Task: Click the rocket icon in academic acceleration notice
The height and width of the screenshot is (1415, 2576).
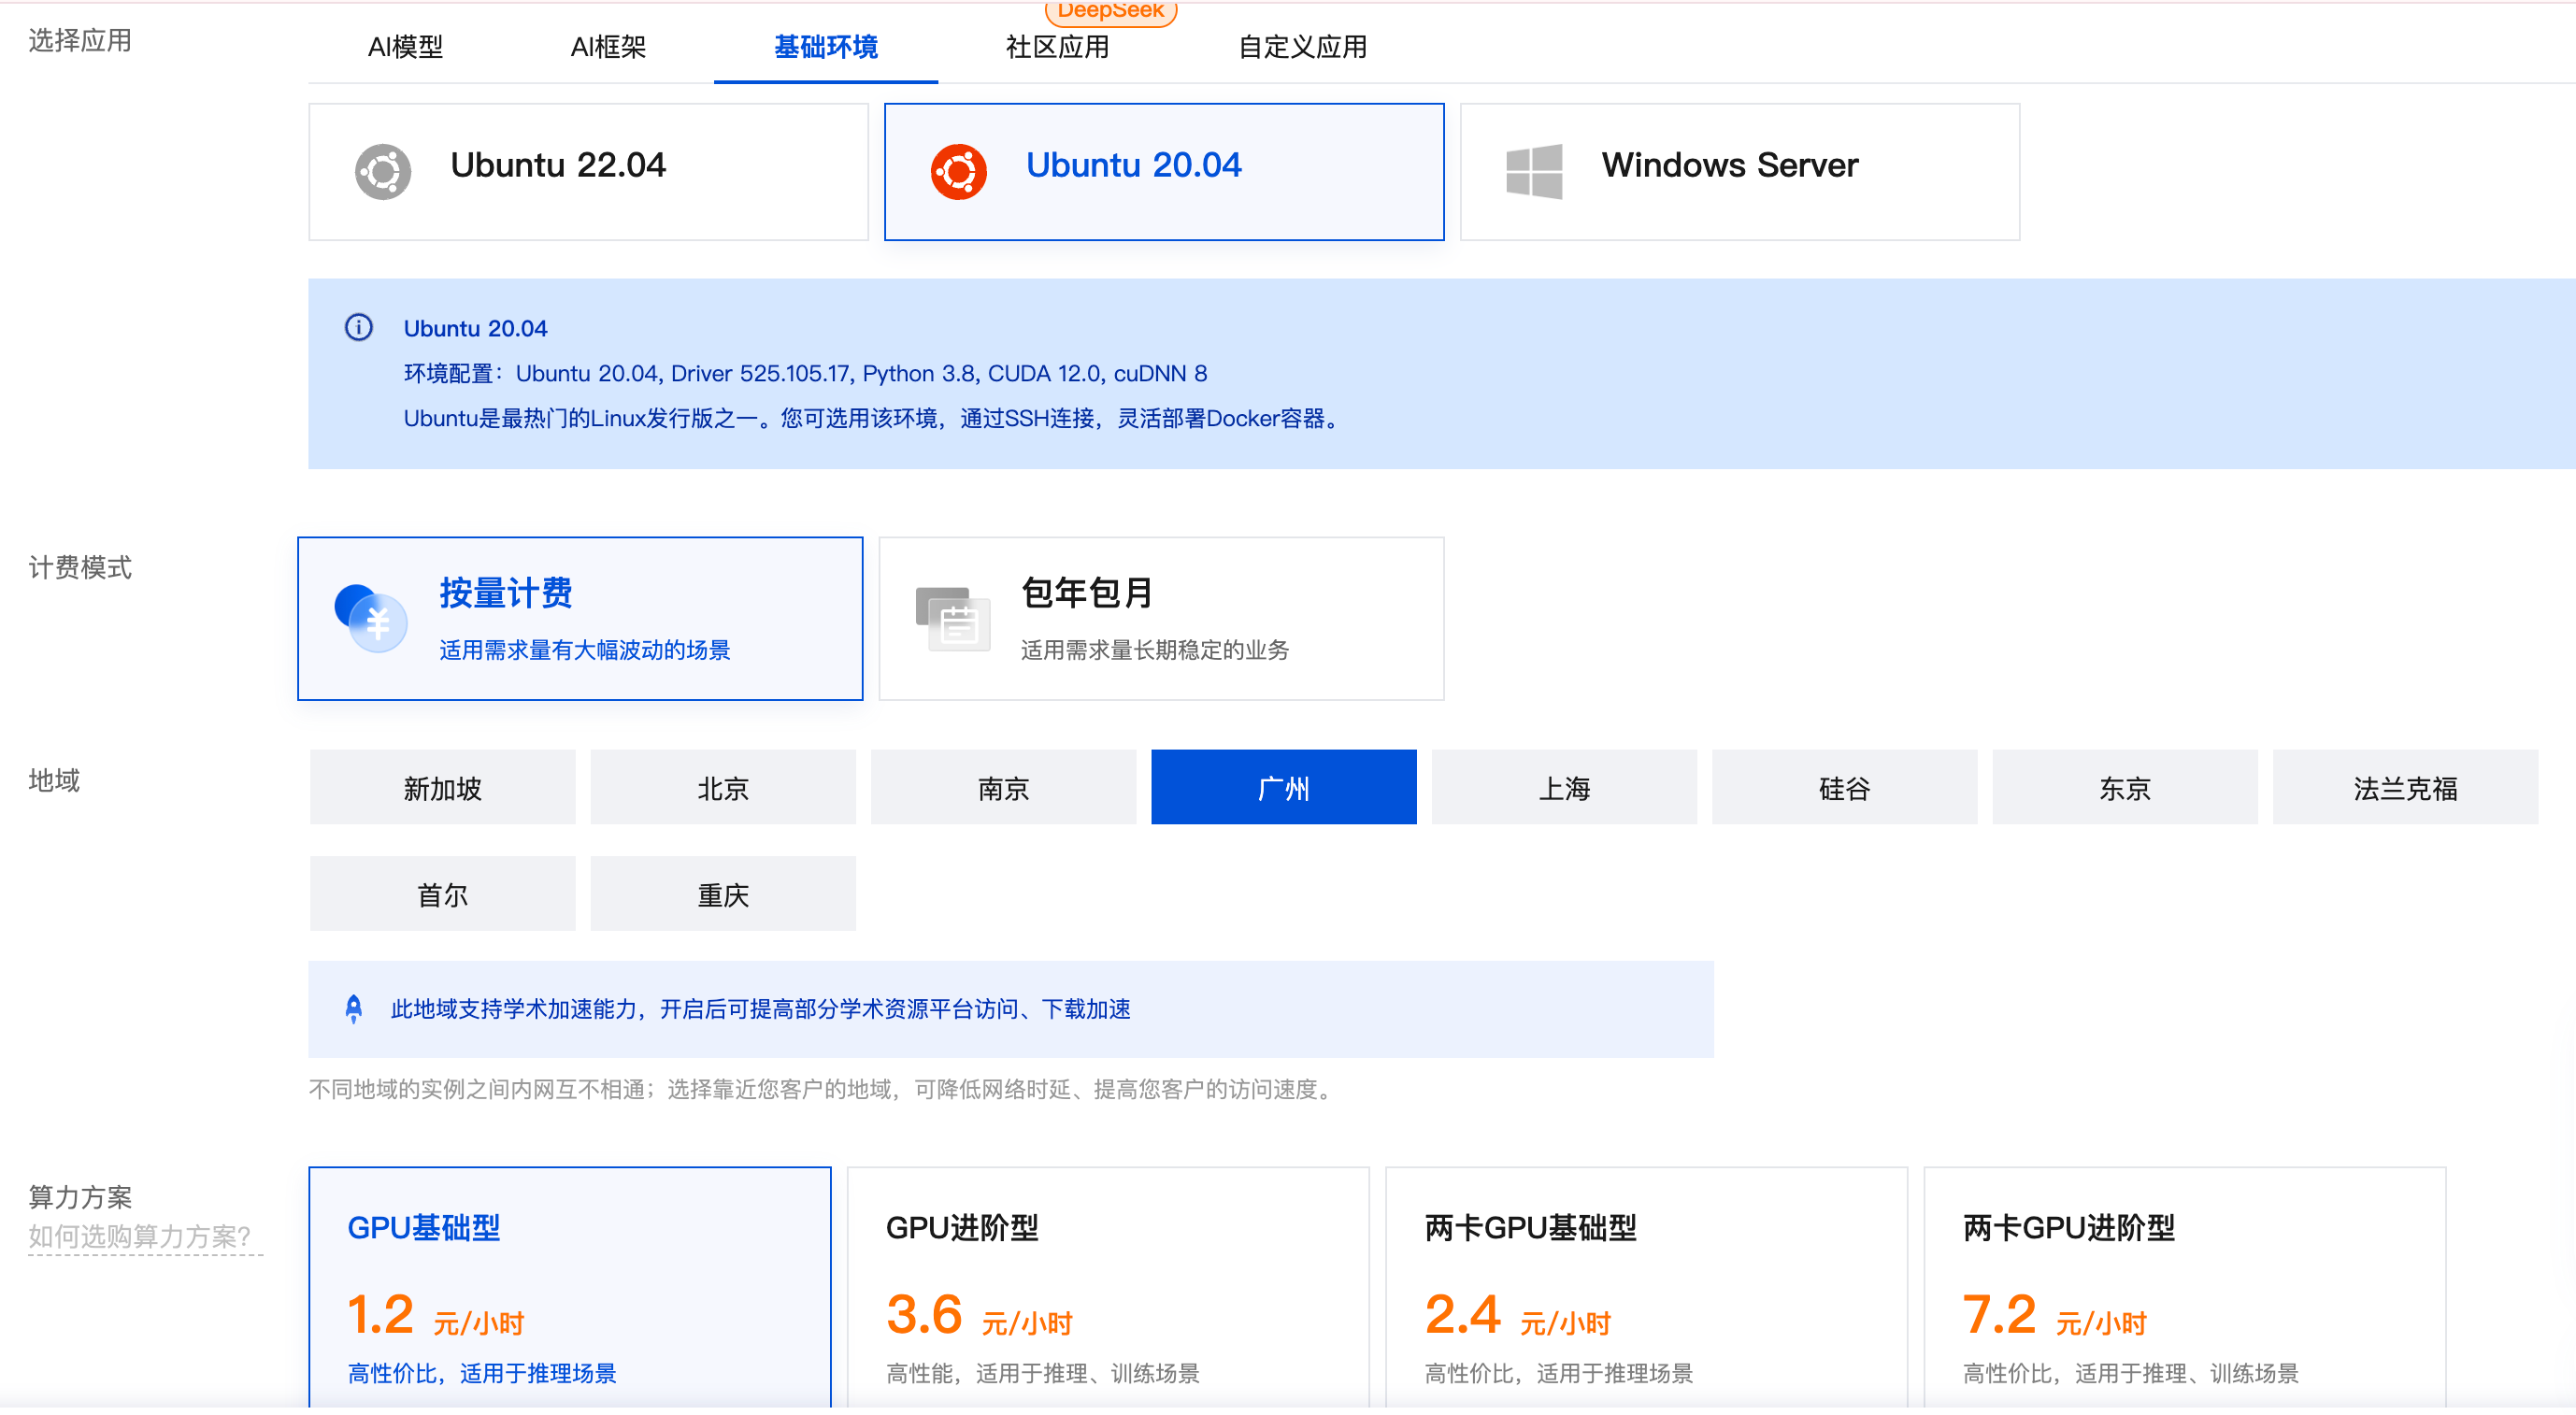Action: [353, 1009]
